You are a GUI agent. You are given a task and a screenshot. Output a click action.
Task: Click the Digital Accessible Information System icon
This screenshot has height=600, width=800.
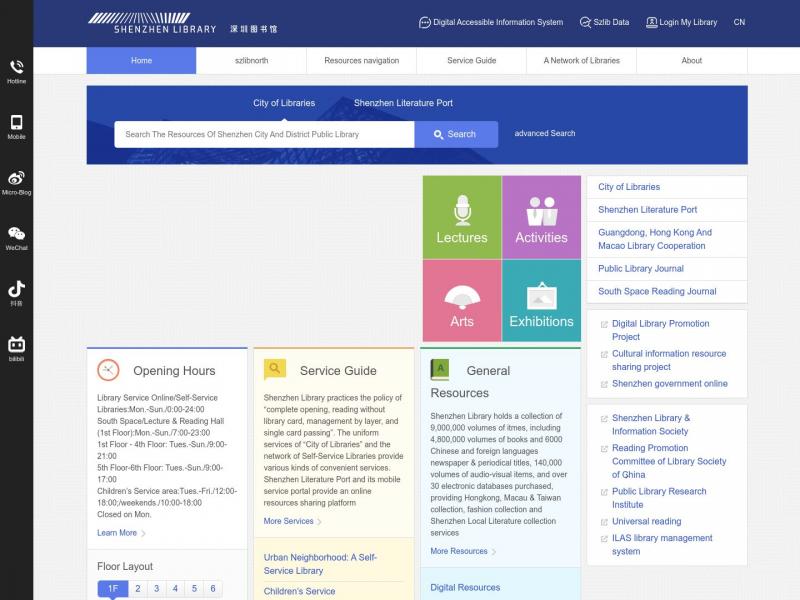(424, 22)
